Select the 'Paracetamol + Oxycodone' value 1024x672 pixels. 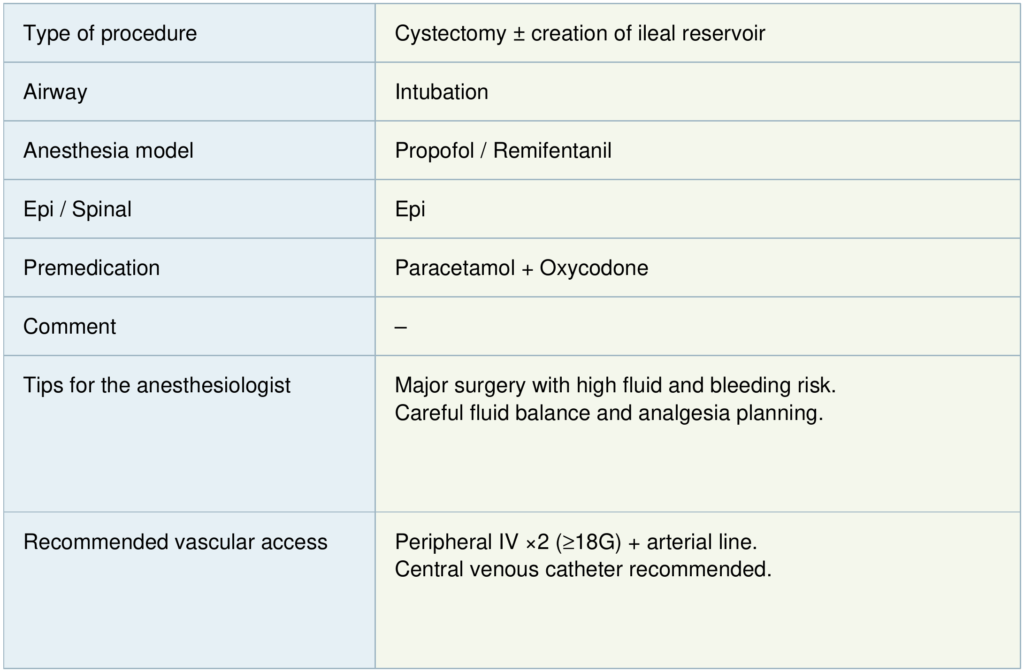tap(521, 268)
